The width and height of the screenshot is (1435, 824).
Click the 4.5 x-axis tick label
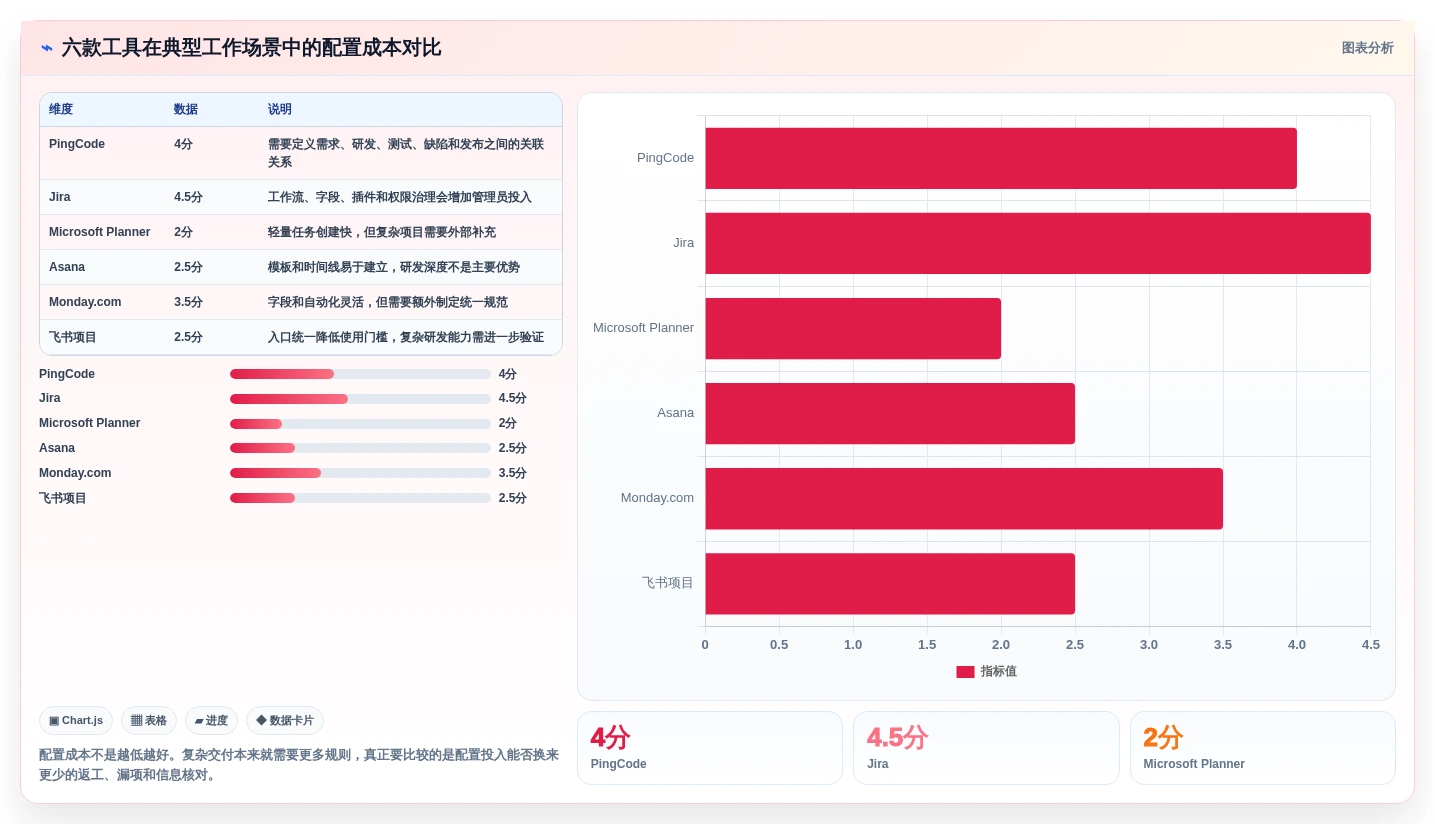pos(1370,645)
